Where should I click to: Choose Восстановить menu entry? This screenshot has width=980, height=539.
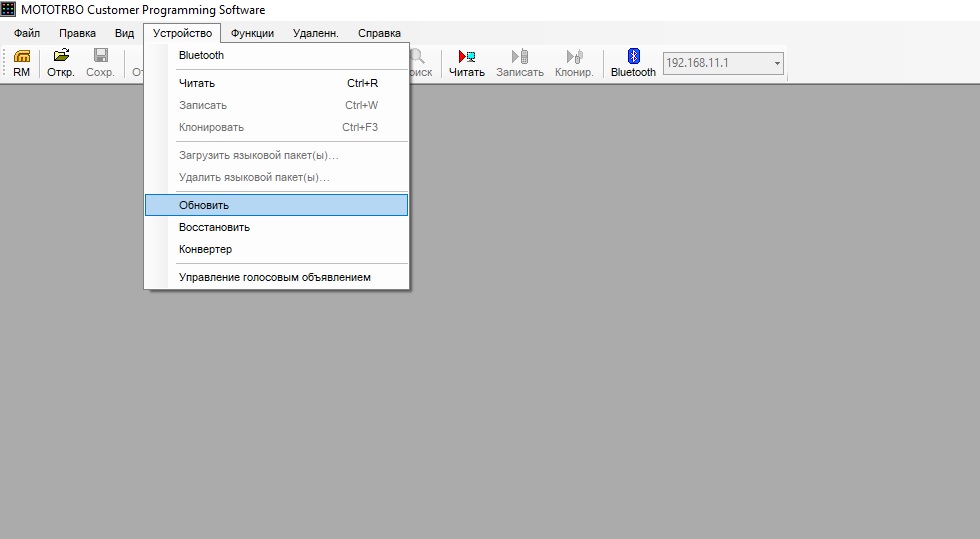click(276, 227)
